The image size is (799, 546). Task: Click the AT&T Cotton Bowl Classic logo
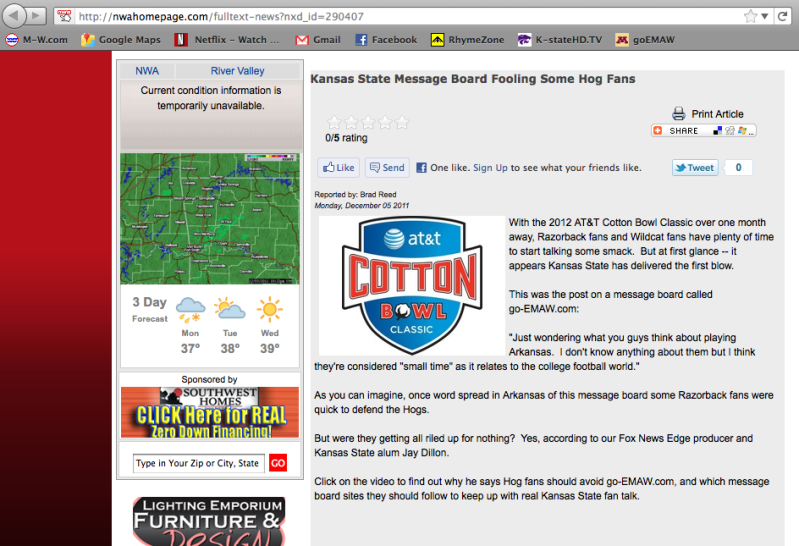point(412,285)
